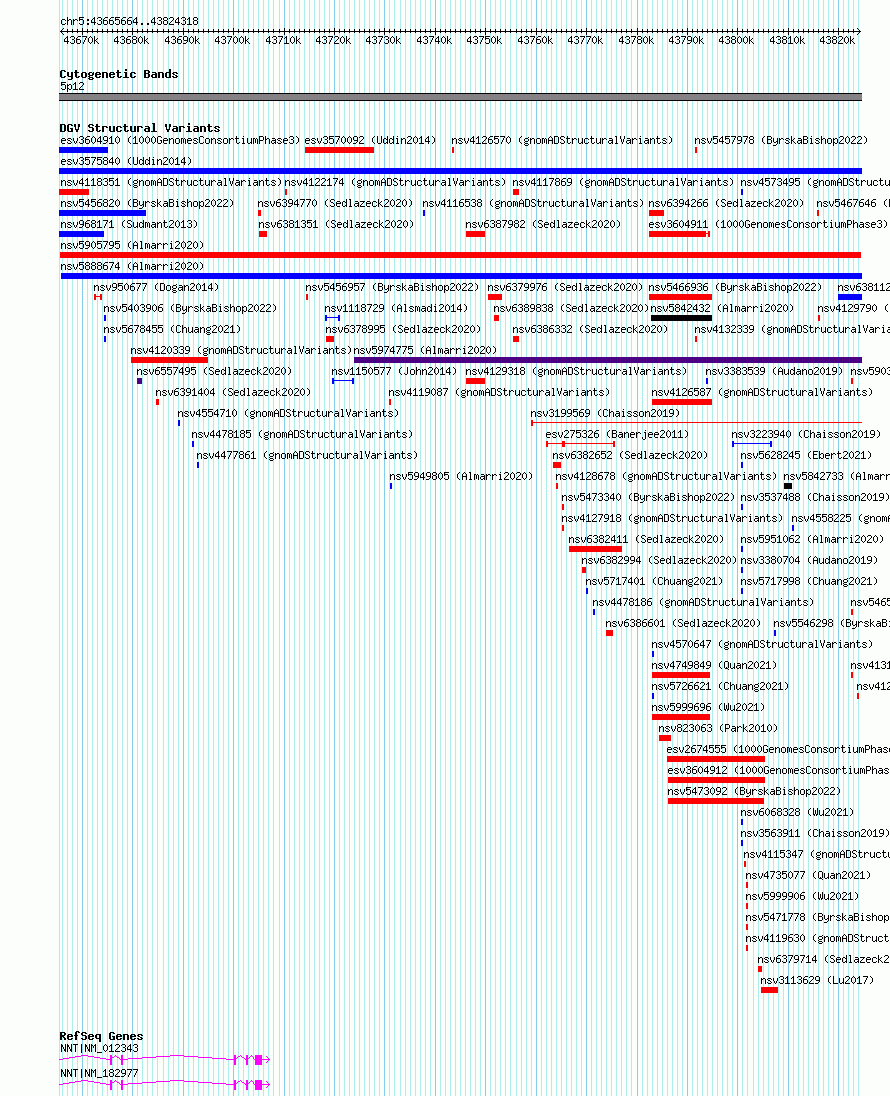Click the red nsv3113629 variant bar
This screenshot has width=890, height=1096.
(769, 989)
